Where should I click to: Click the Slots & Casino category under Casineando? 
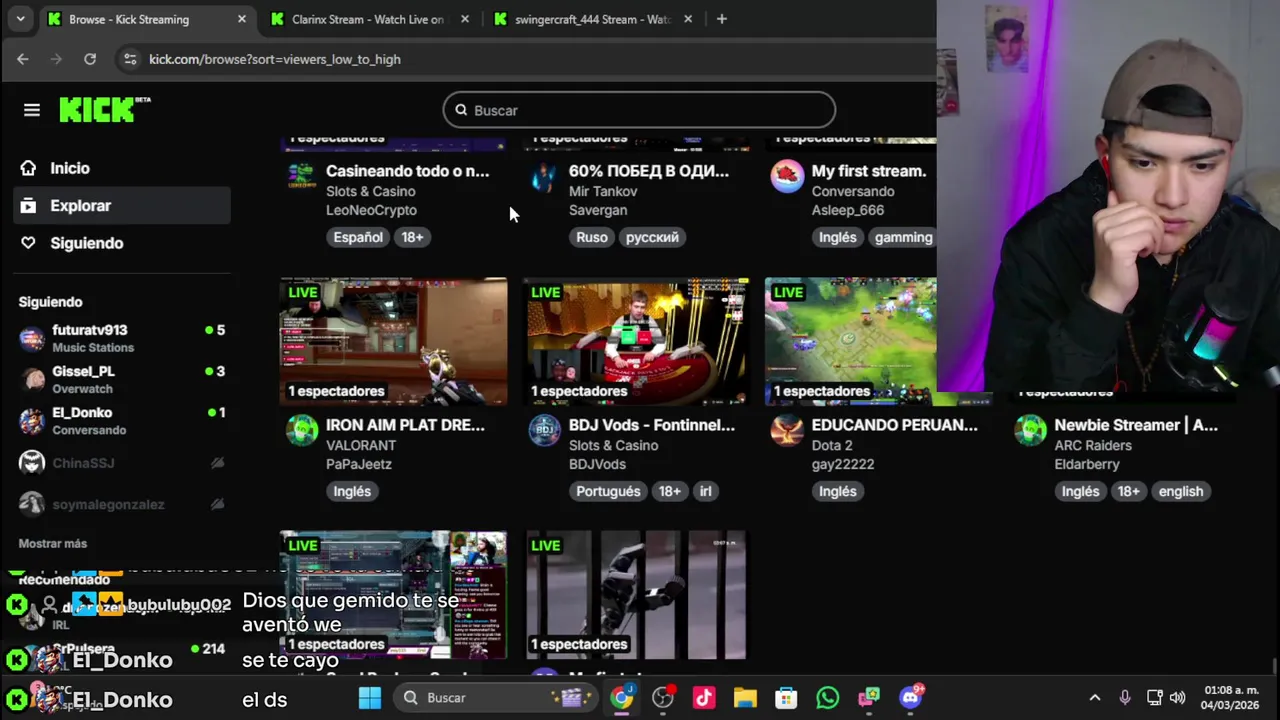(x=370, y=191)
